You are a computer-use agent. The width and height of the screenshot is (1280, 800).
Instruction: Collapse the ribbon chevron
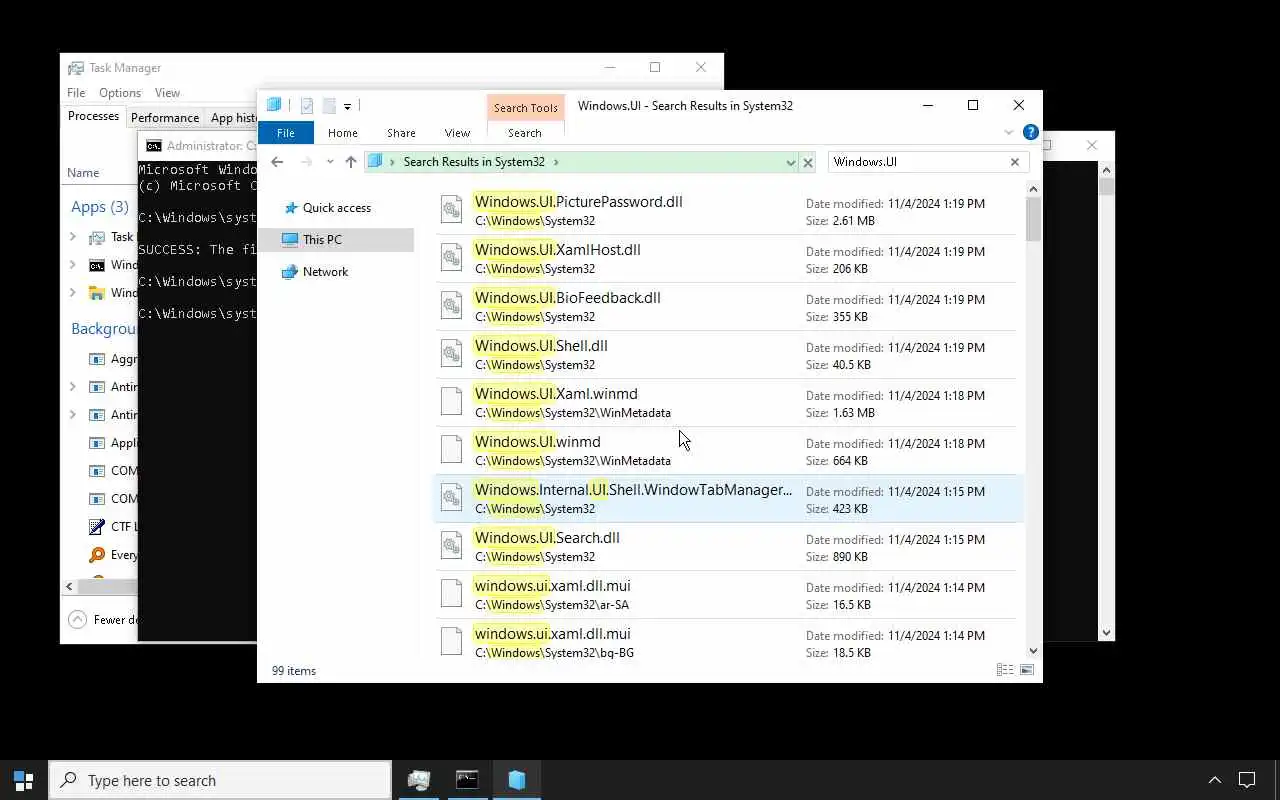pyautogui.click(x=1008, y=132)
